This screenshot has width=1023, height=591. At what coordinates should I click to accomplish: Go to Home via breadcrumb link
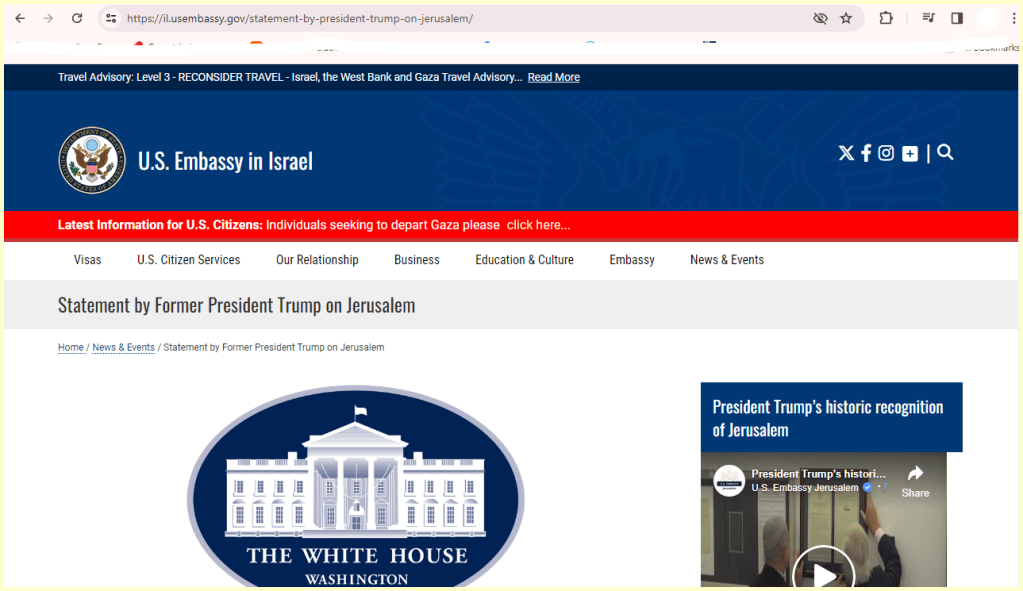pos(70,347)
